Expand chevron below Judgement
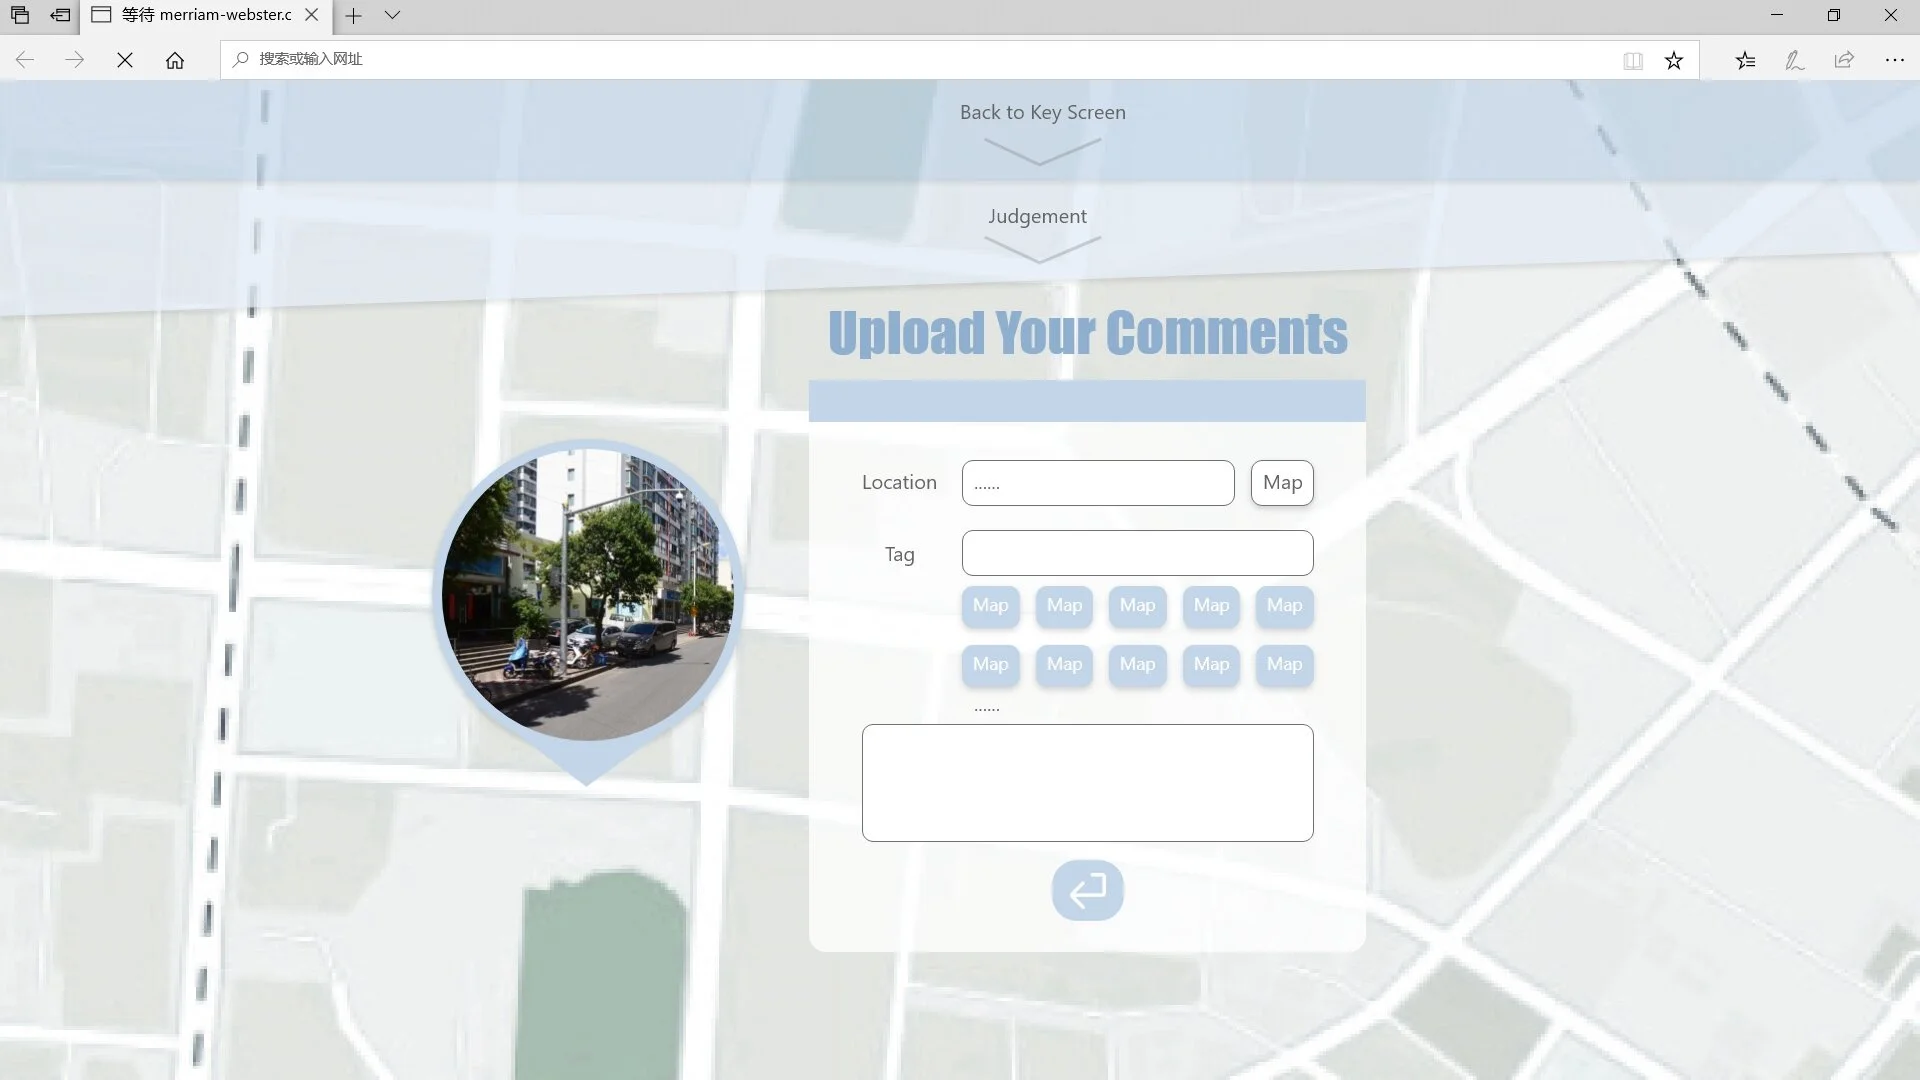 [x=1042, y=249]
